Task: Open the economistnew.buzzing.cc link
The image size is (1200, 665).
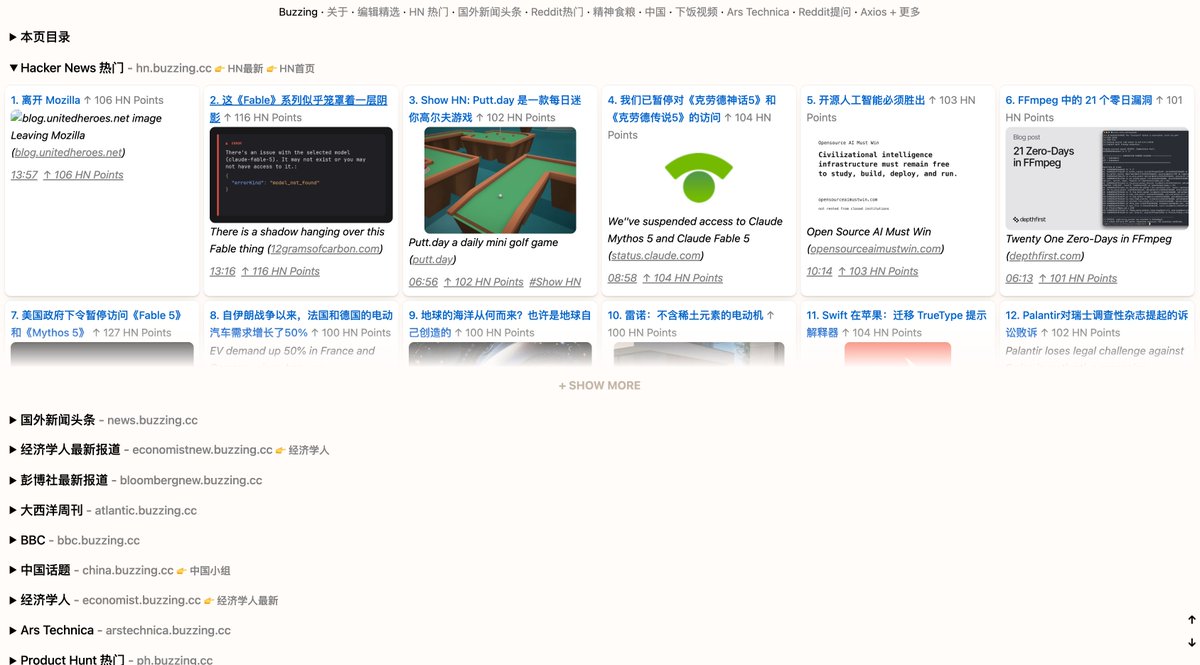Action: 202,450
